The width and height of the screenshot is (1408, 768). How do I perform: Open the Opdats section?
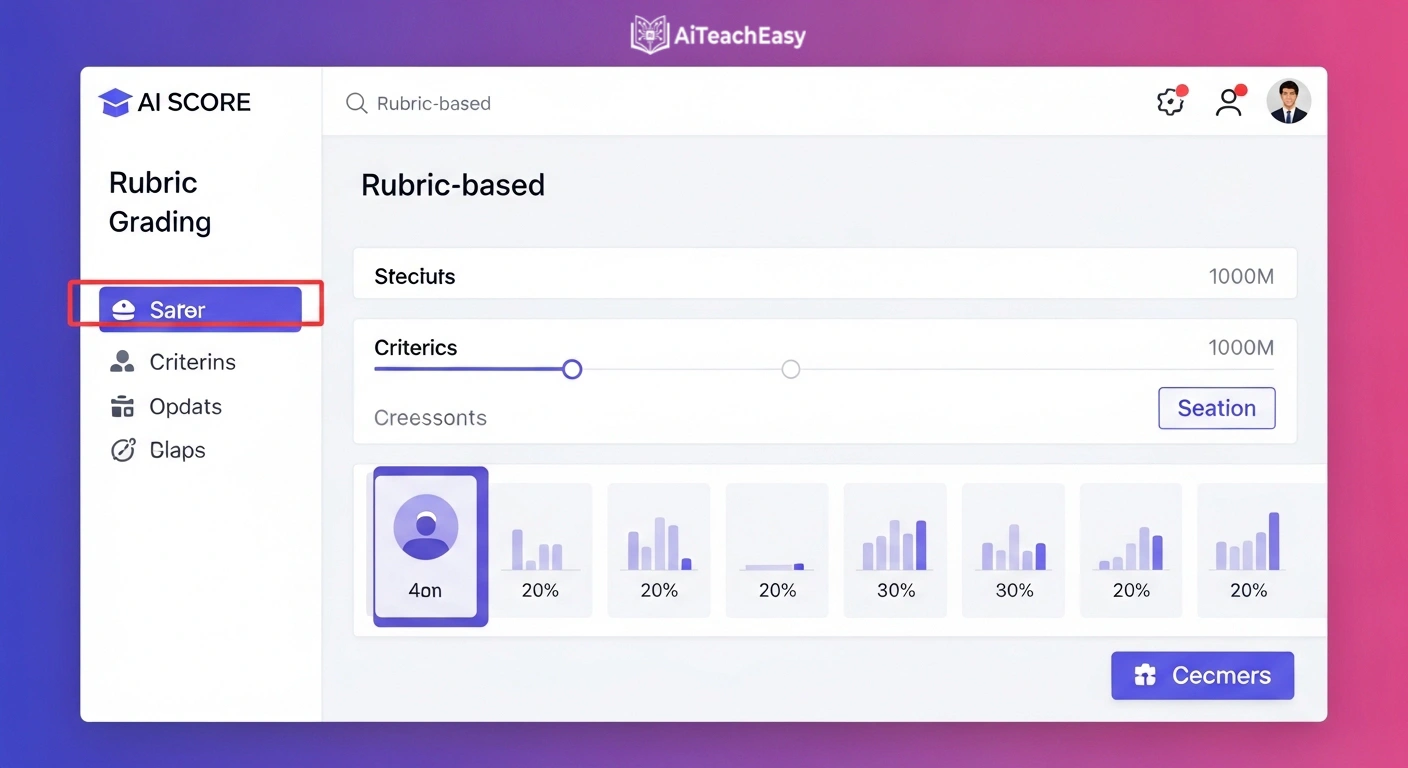185,406
